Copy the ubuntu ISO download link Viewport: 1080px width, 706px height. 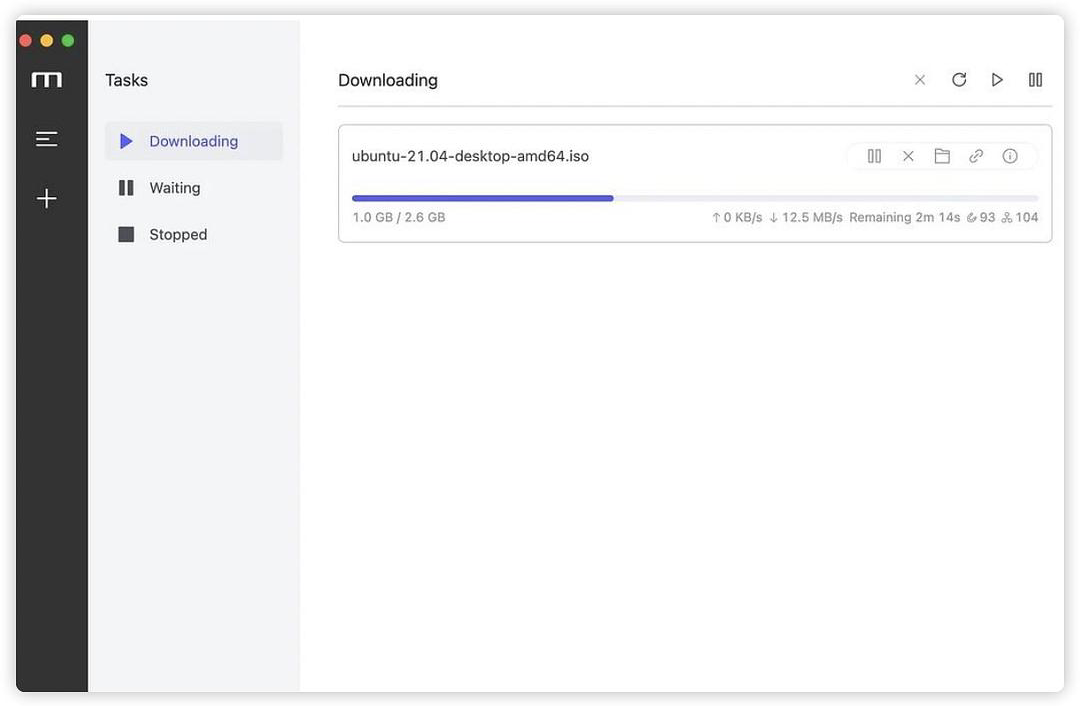click(976, 156)
